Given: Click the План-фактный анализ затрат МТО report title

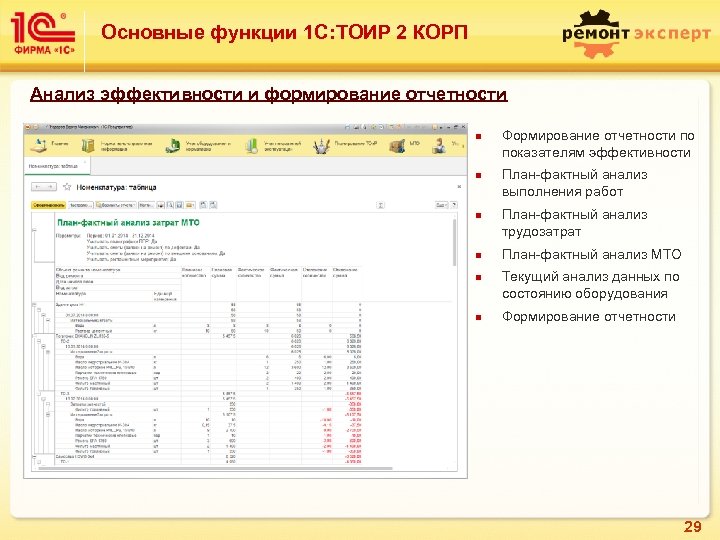Looking at the screenshot, I should pyautogui.click(x=128, y=223).
